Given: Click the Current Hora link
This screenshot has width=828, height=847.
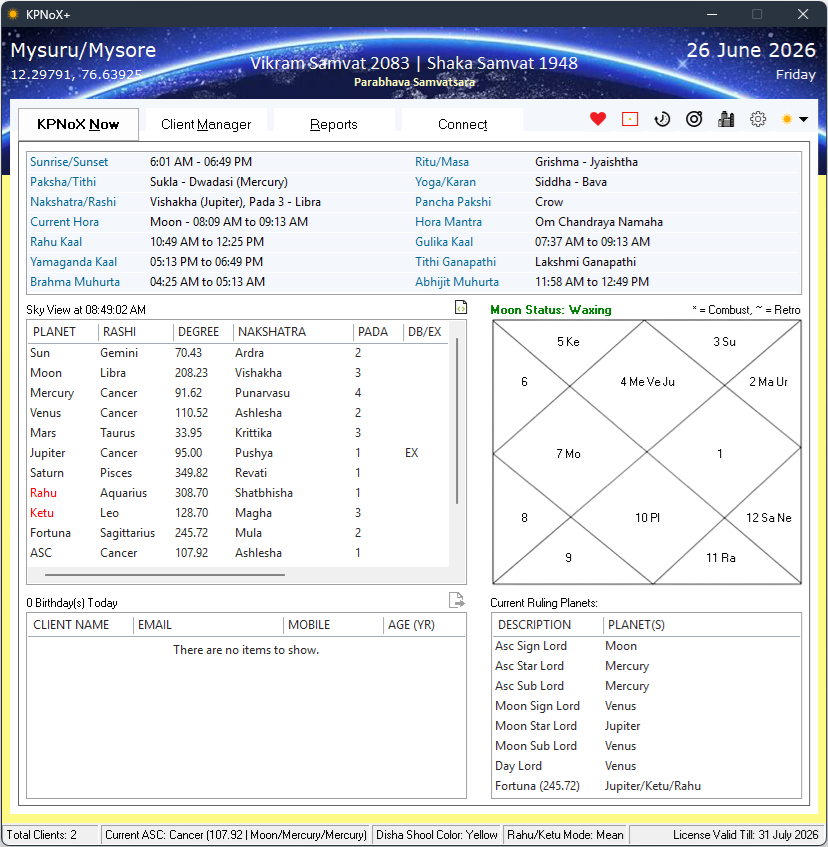Looking at the screenshot, I should 64,222.
